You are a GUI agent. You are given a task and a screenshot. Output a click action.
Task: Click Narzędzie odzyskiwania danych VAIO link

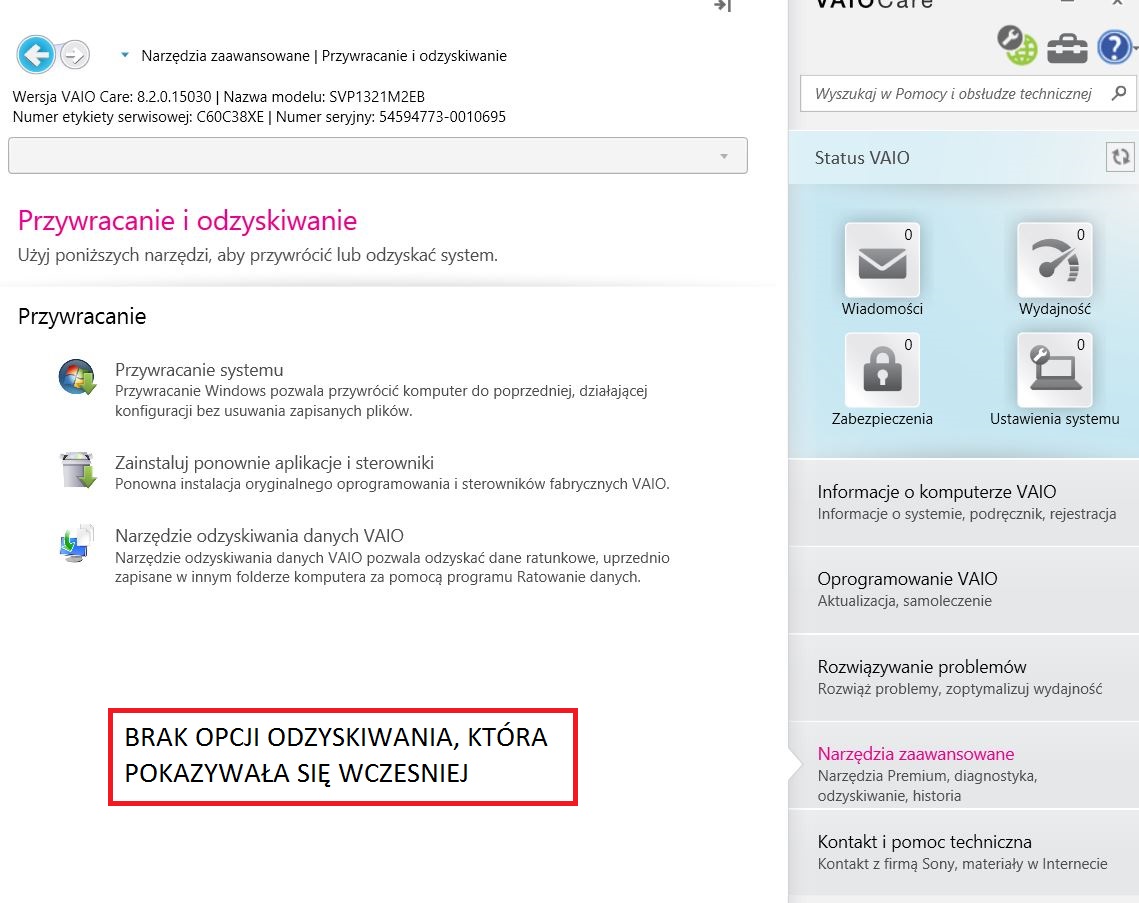coord(259,535)
